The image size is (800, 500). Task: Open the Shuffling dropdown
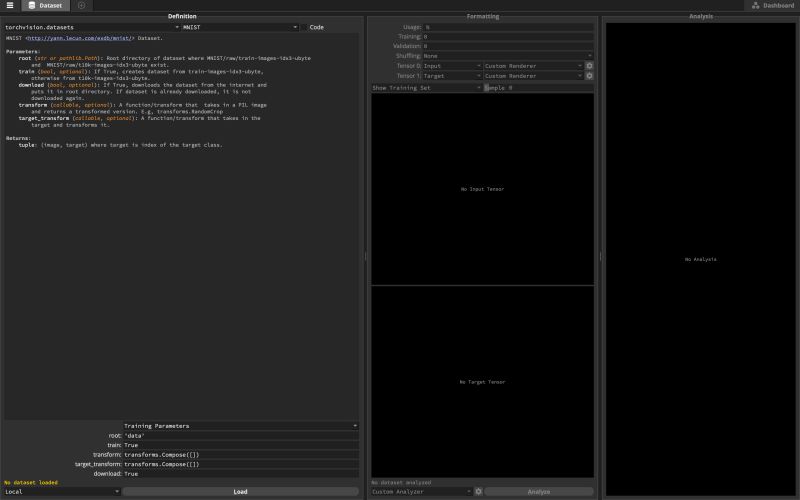[x=508, y=56]
